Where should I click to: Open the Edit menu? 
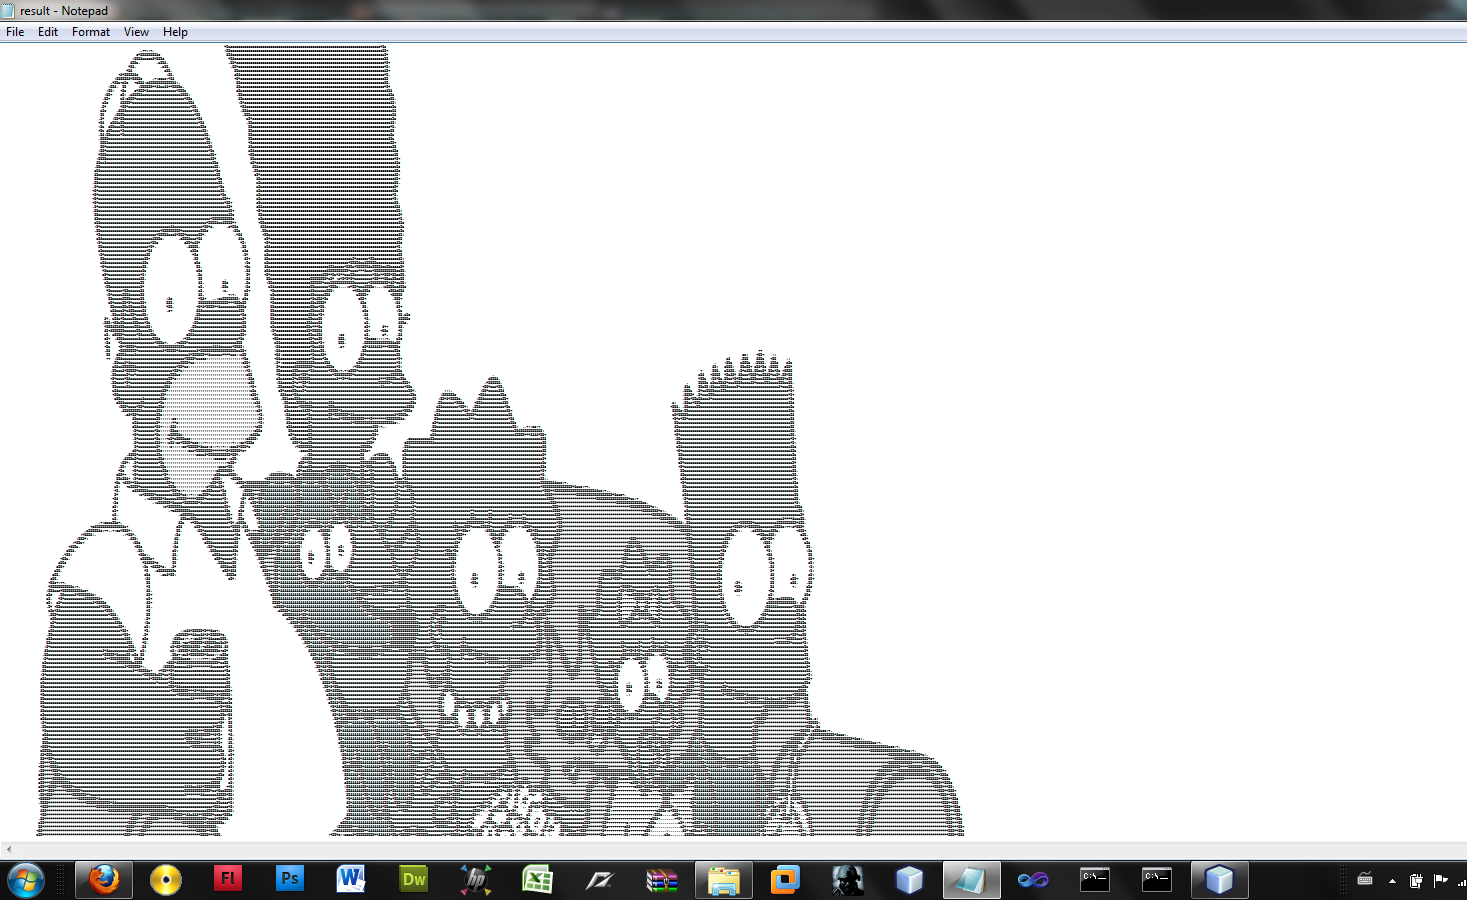(x=48, y=32)
